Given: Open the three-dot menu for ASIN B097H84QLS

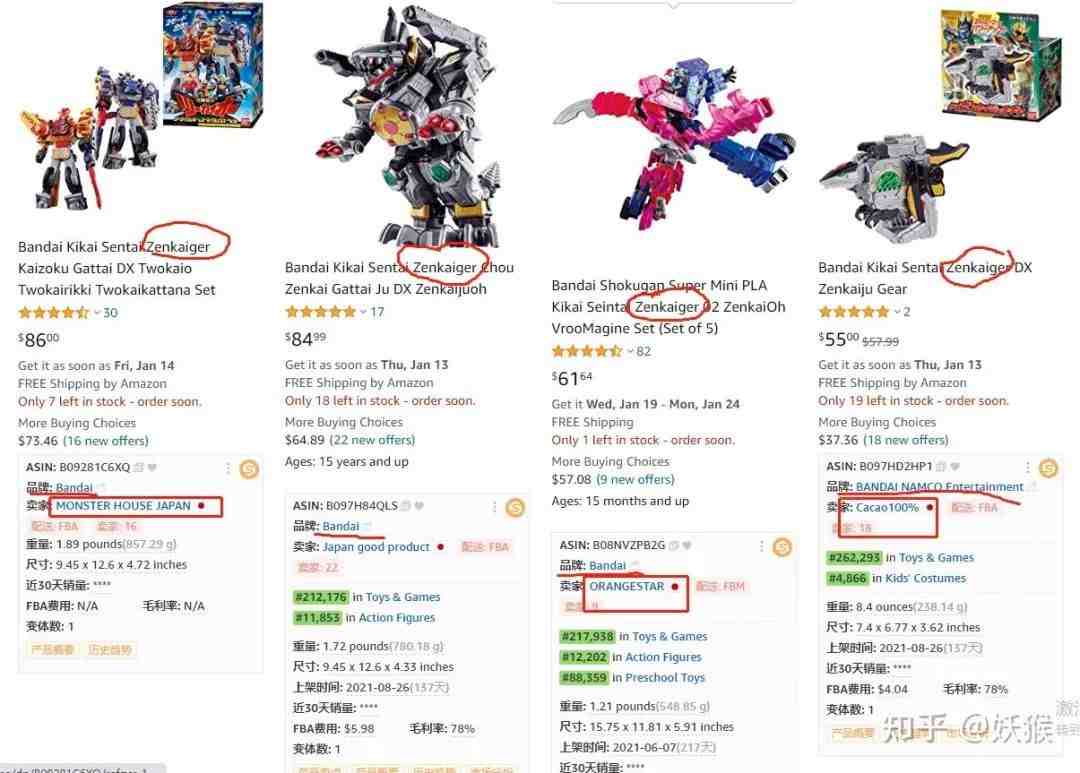Looking at the screenshot, I should (x=495, y=507).
